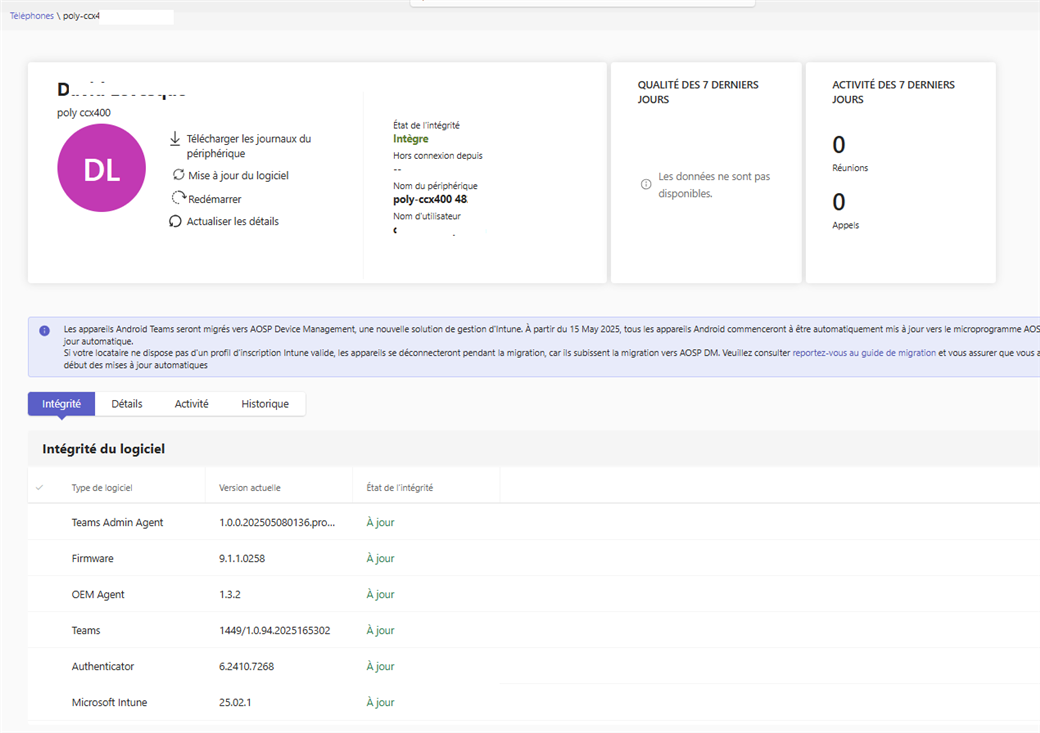Click the Teams software row name

click(86, 630)
